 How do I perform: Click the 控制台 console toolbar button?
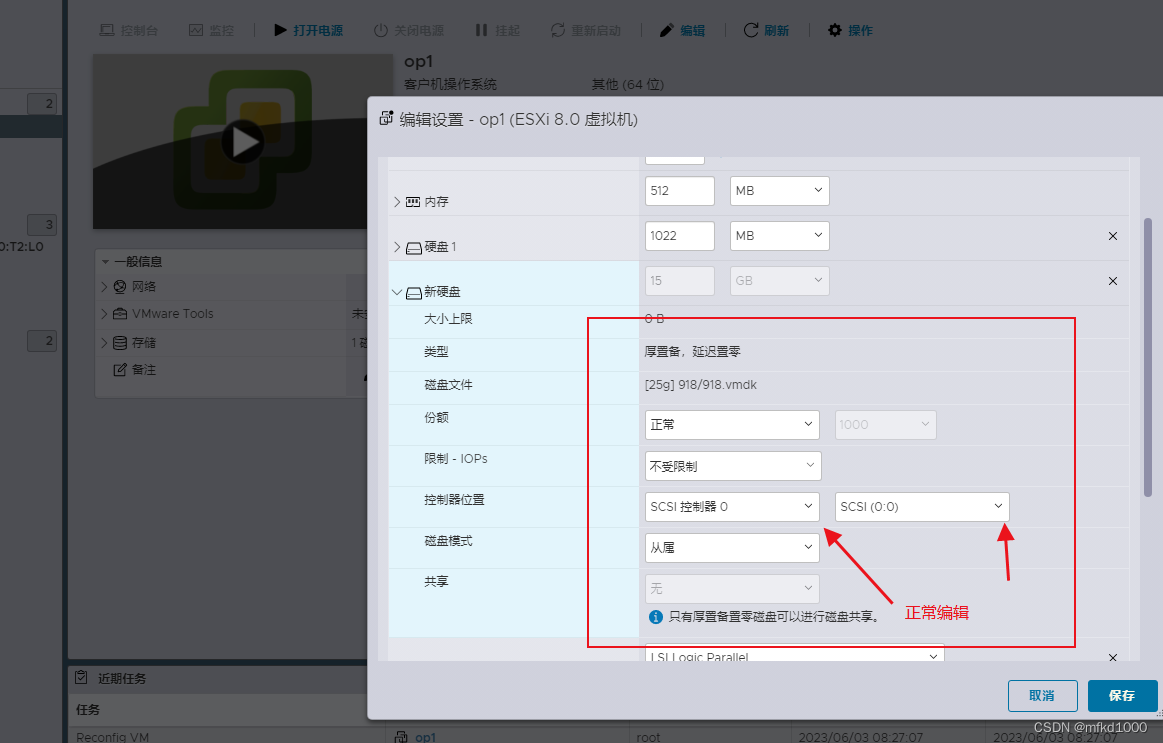point(128,30)
